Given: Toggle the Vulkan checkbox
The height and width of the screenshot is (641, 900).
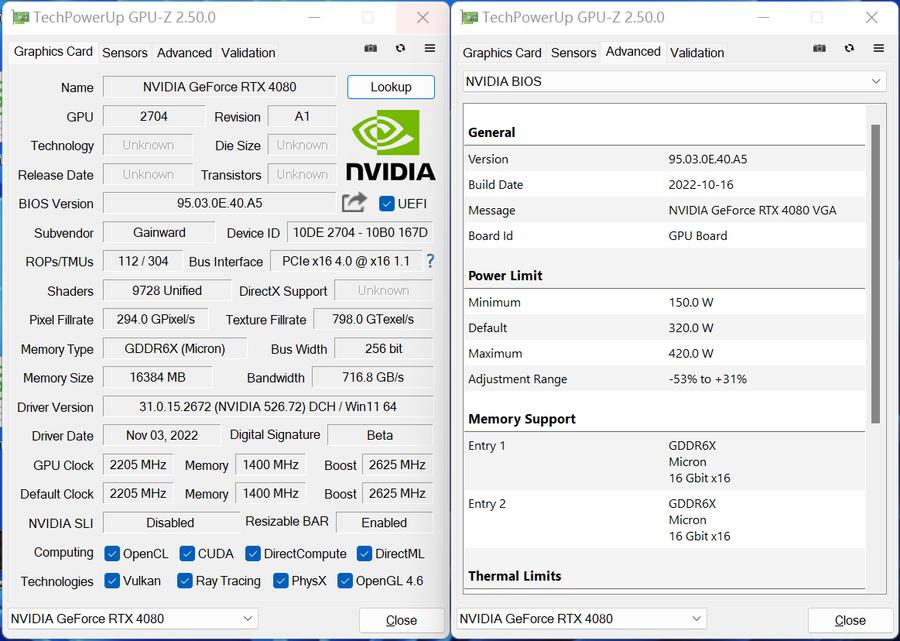Looking at the screenshot, I should coord(112,581).
